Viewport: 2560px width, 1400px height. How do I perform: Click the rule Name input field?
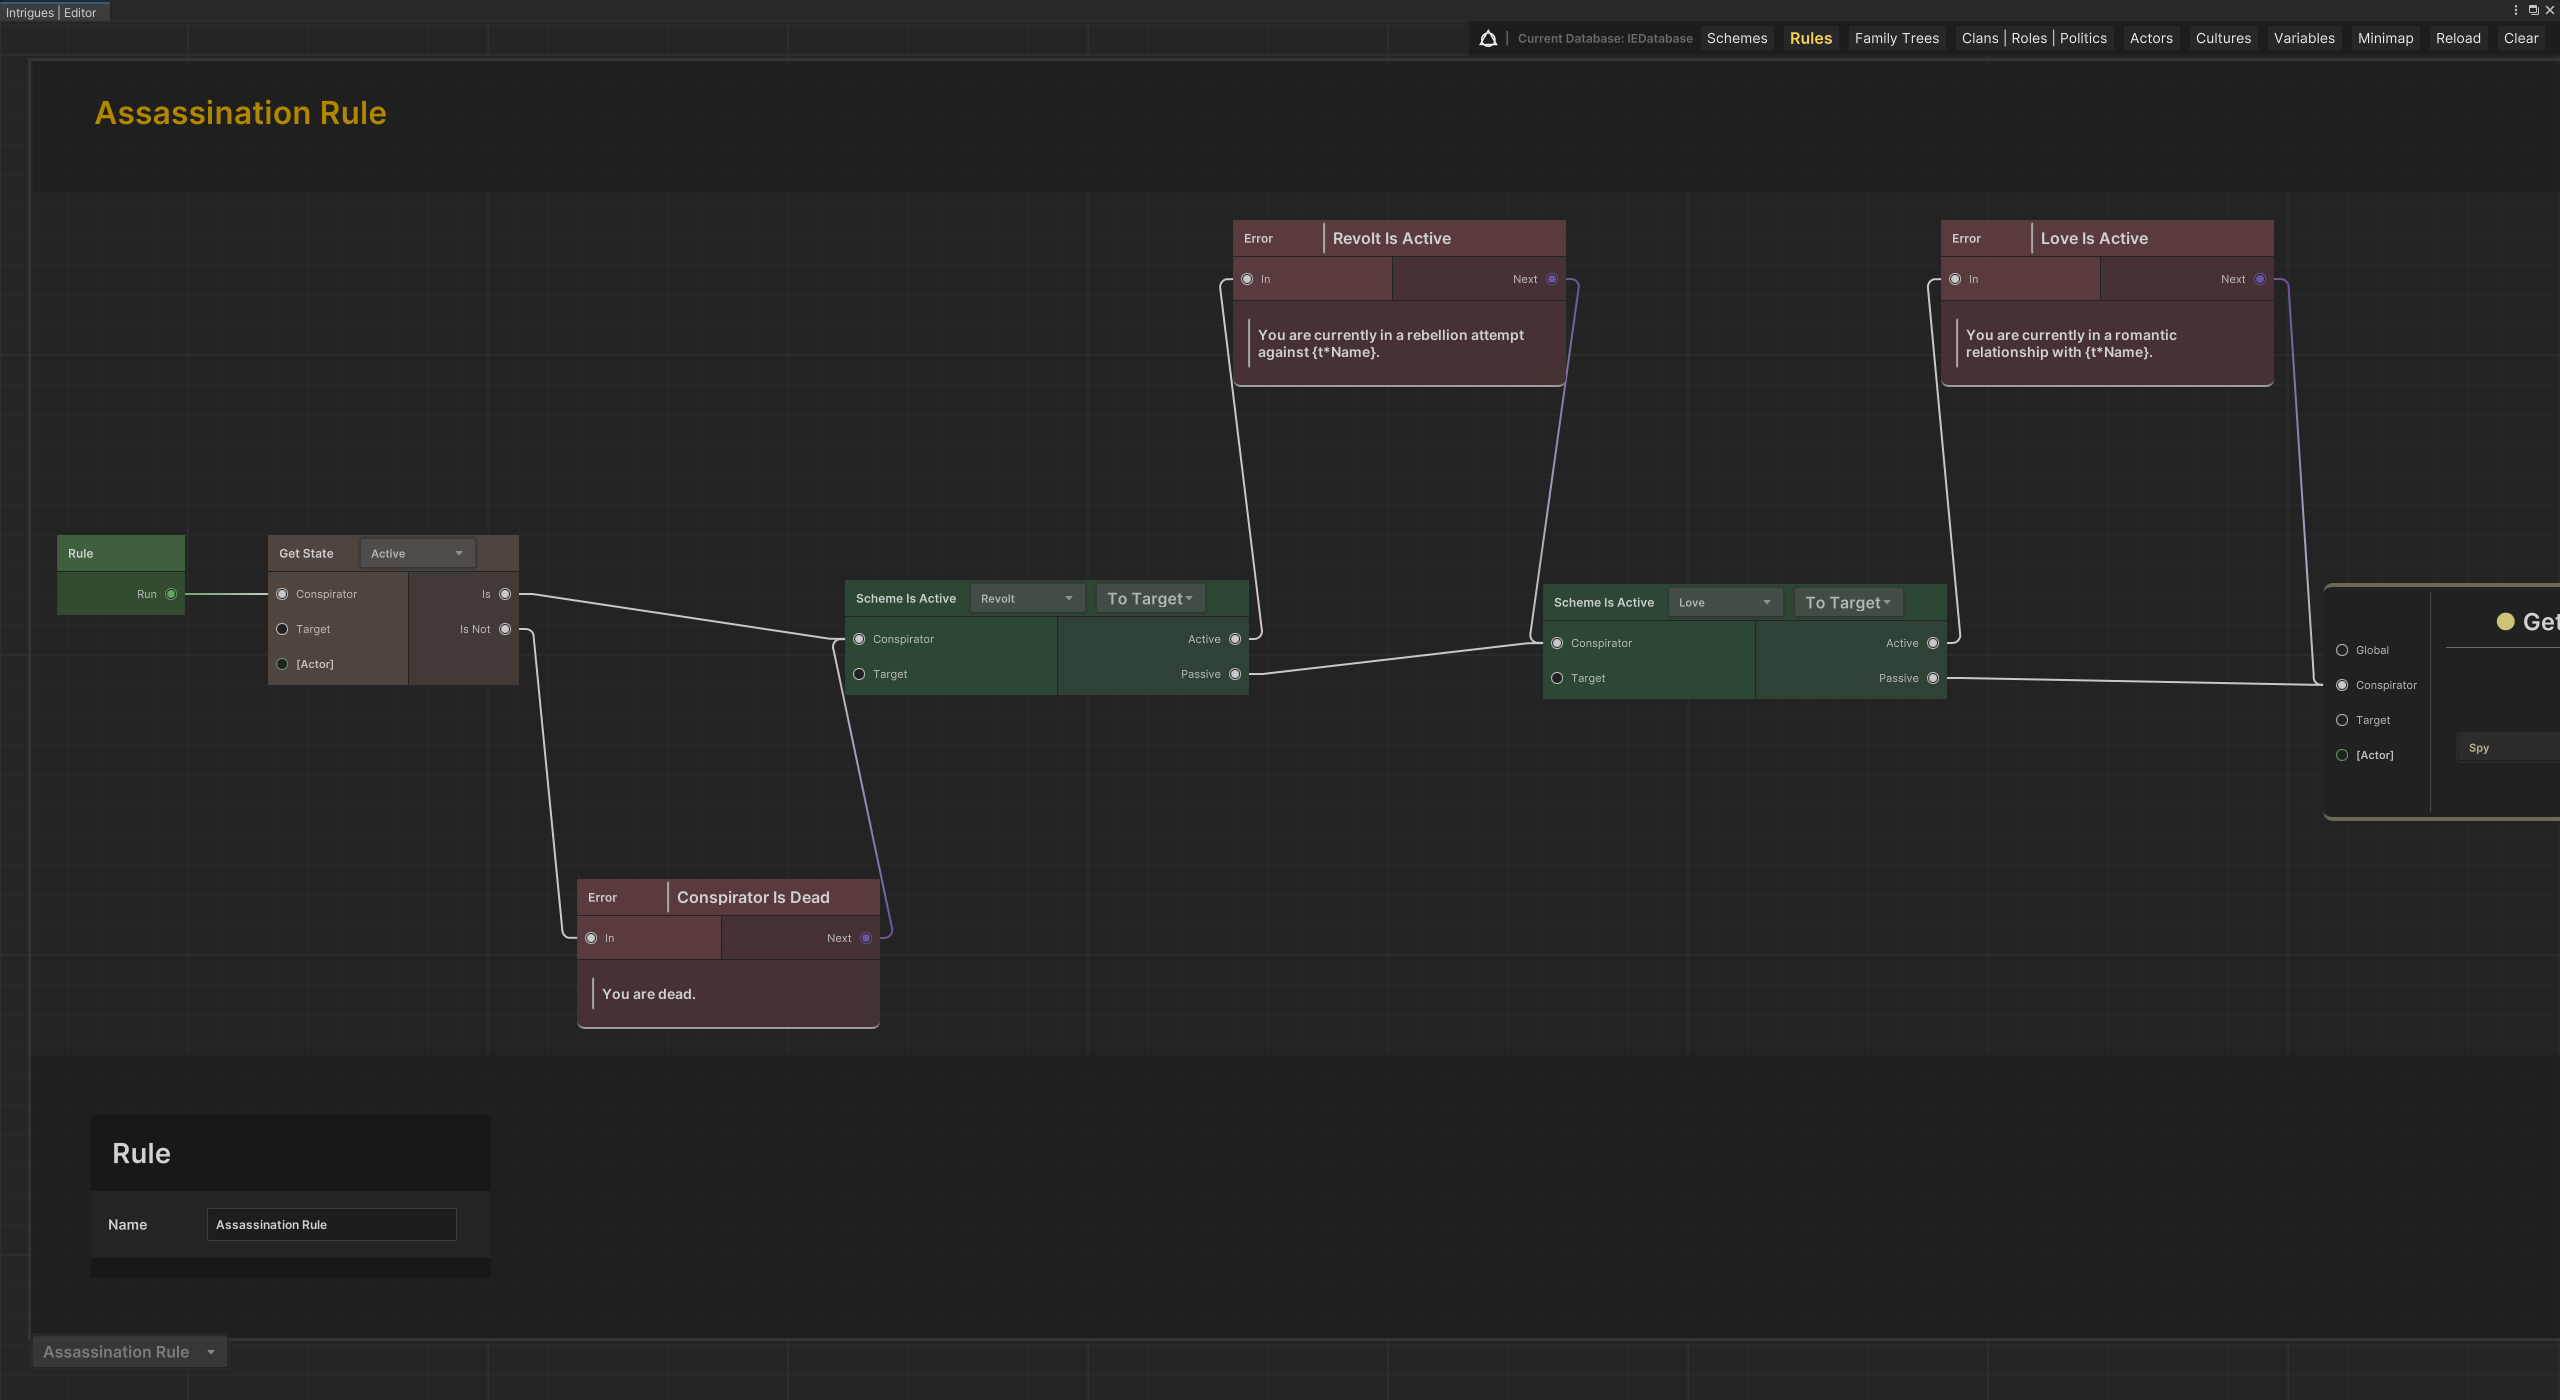[331, 1224]
